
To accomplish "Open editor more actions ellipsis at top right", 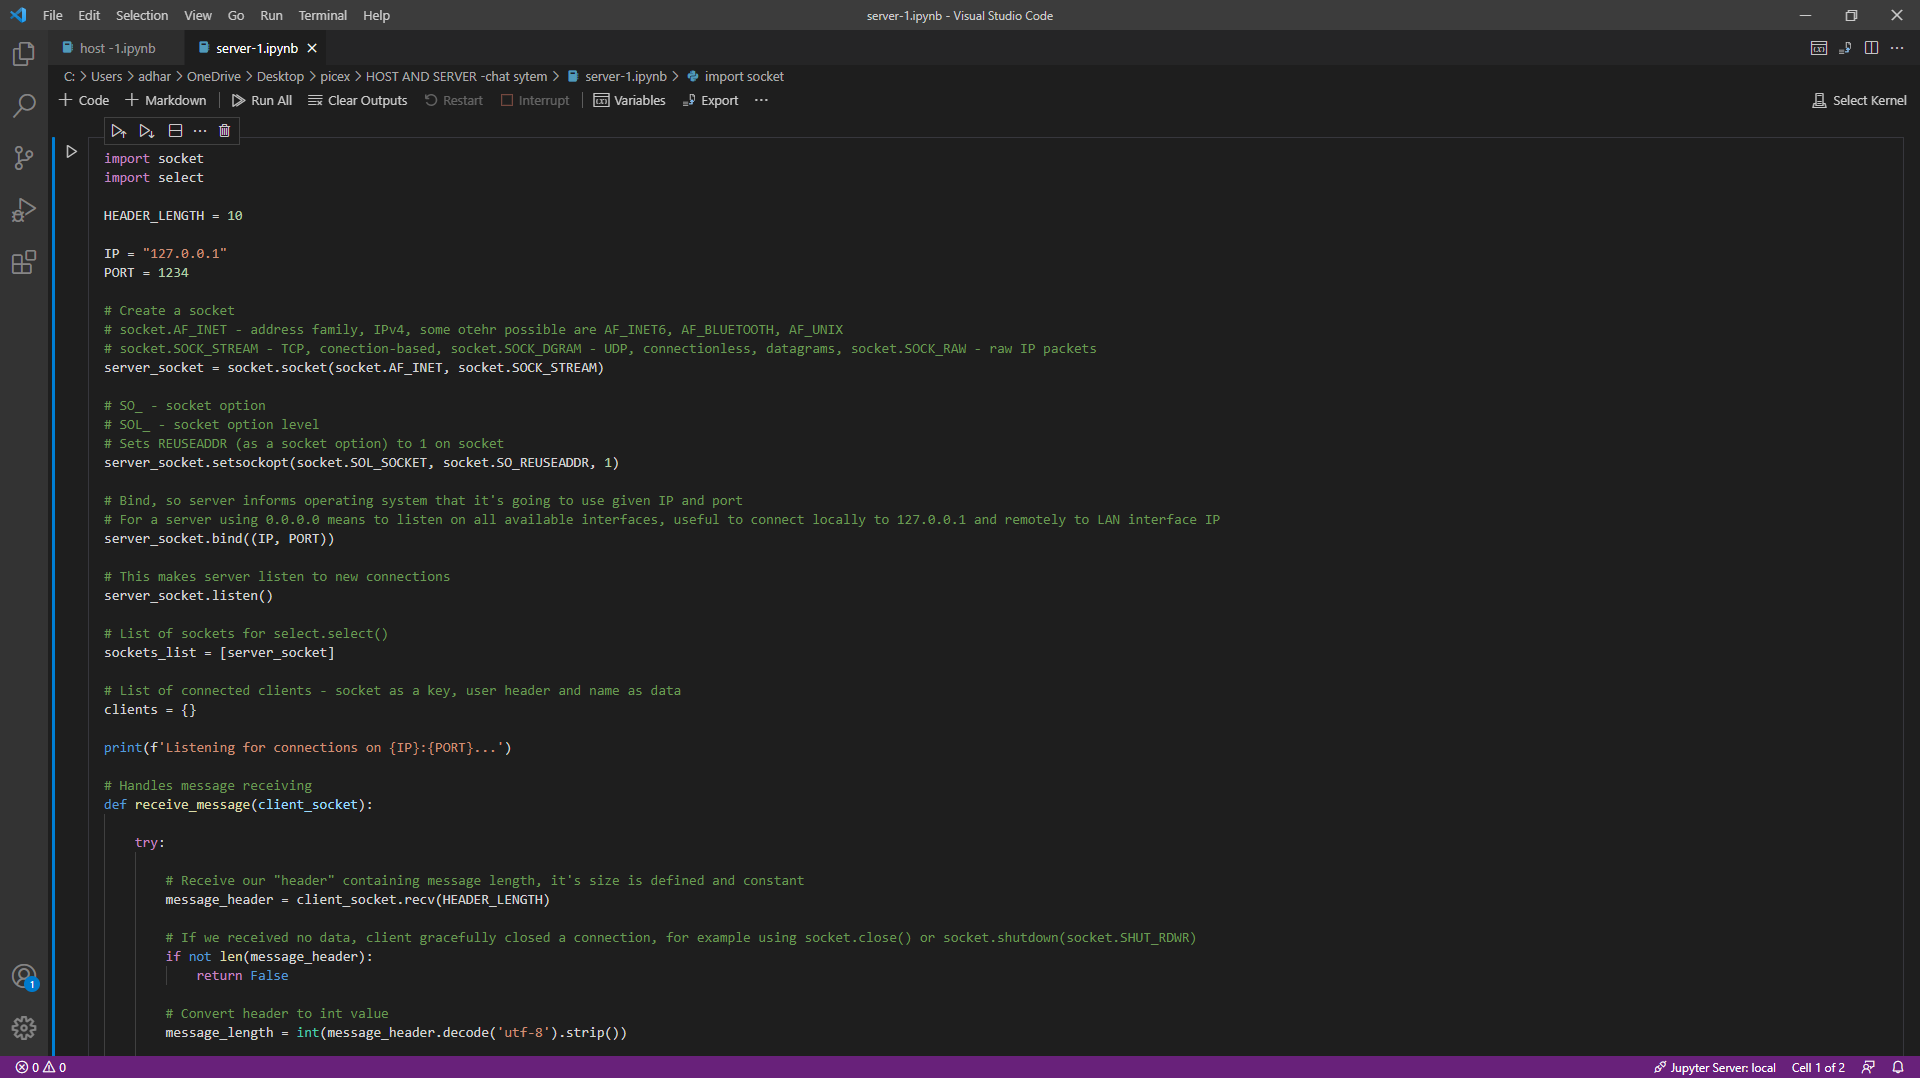I will (1897, 48).
